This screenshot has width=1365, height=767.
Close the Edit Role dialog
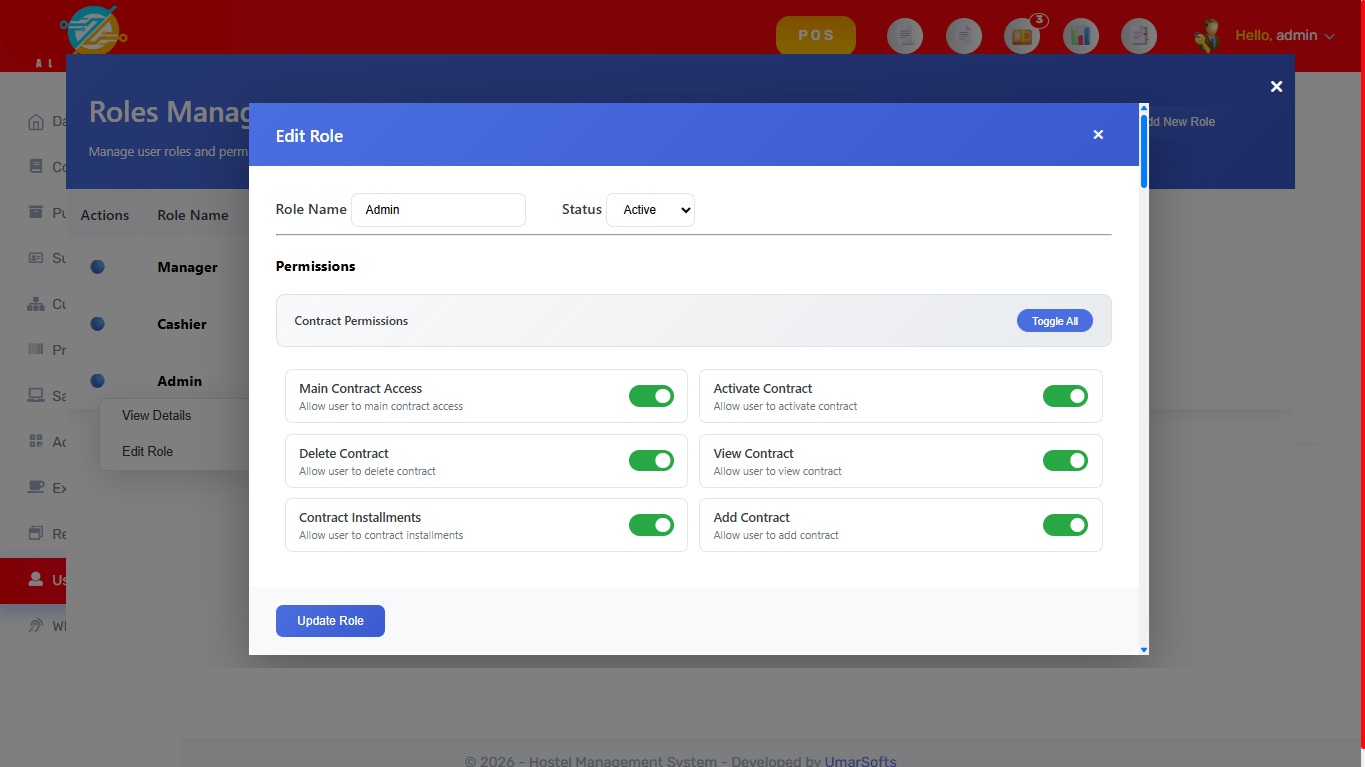tap(1098, 135)
